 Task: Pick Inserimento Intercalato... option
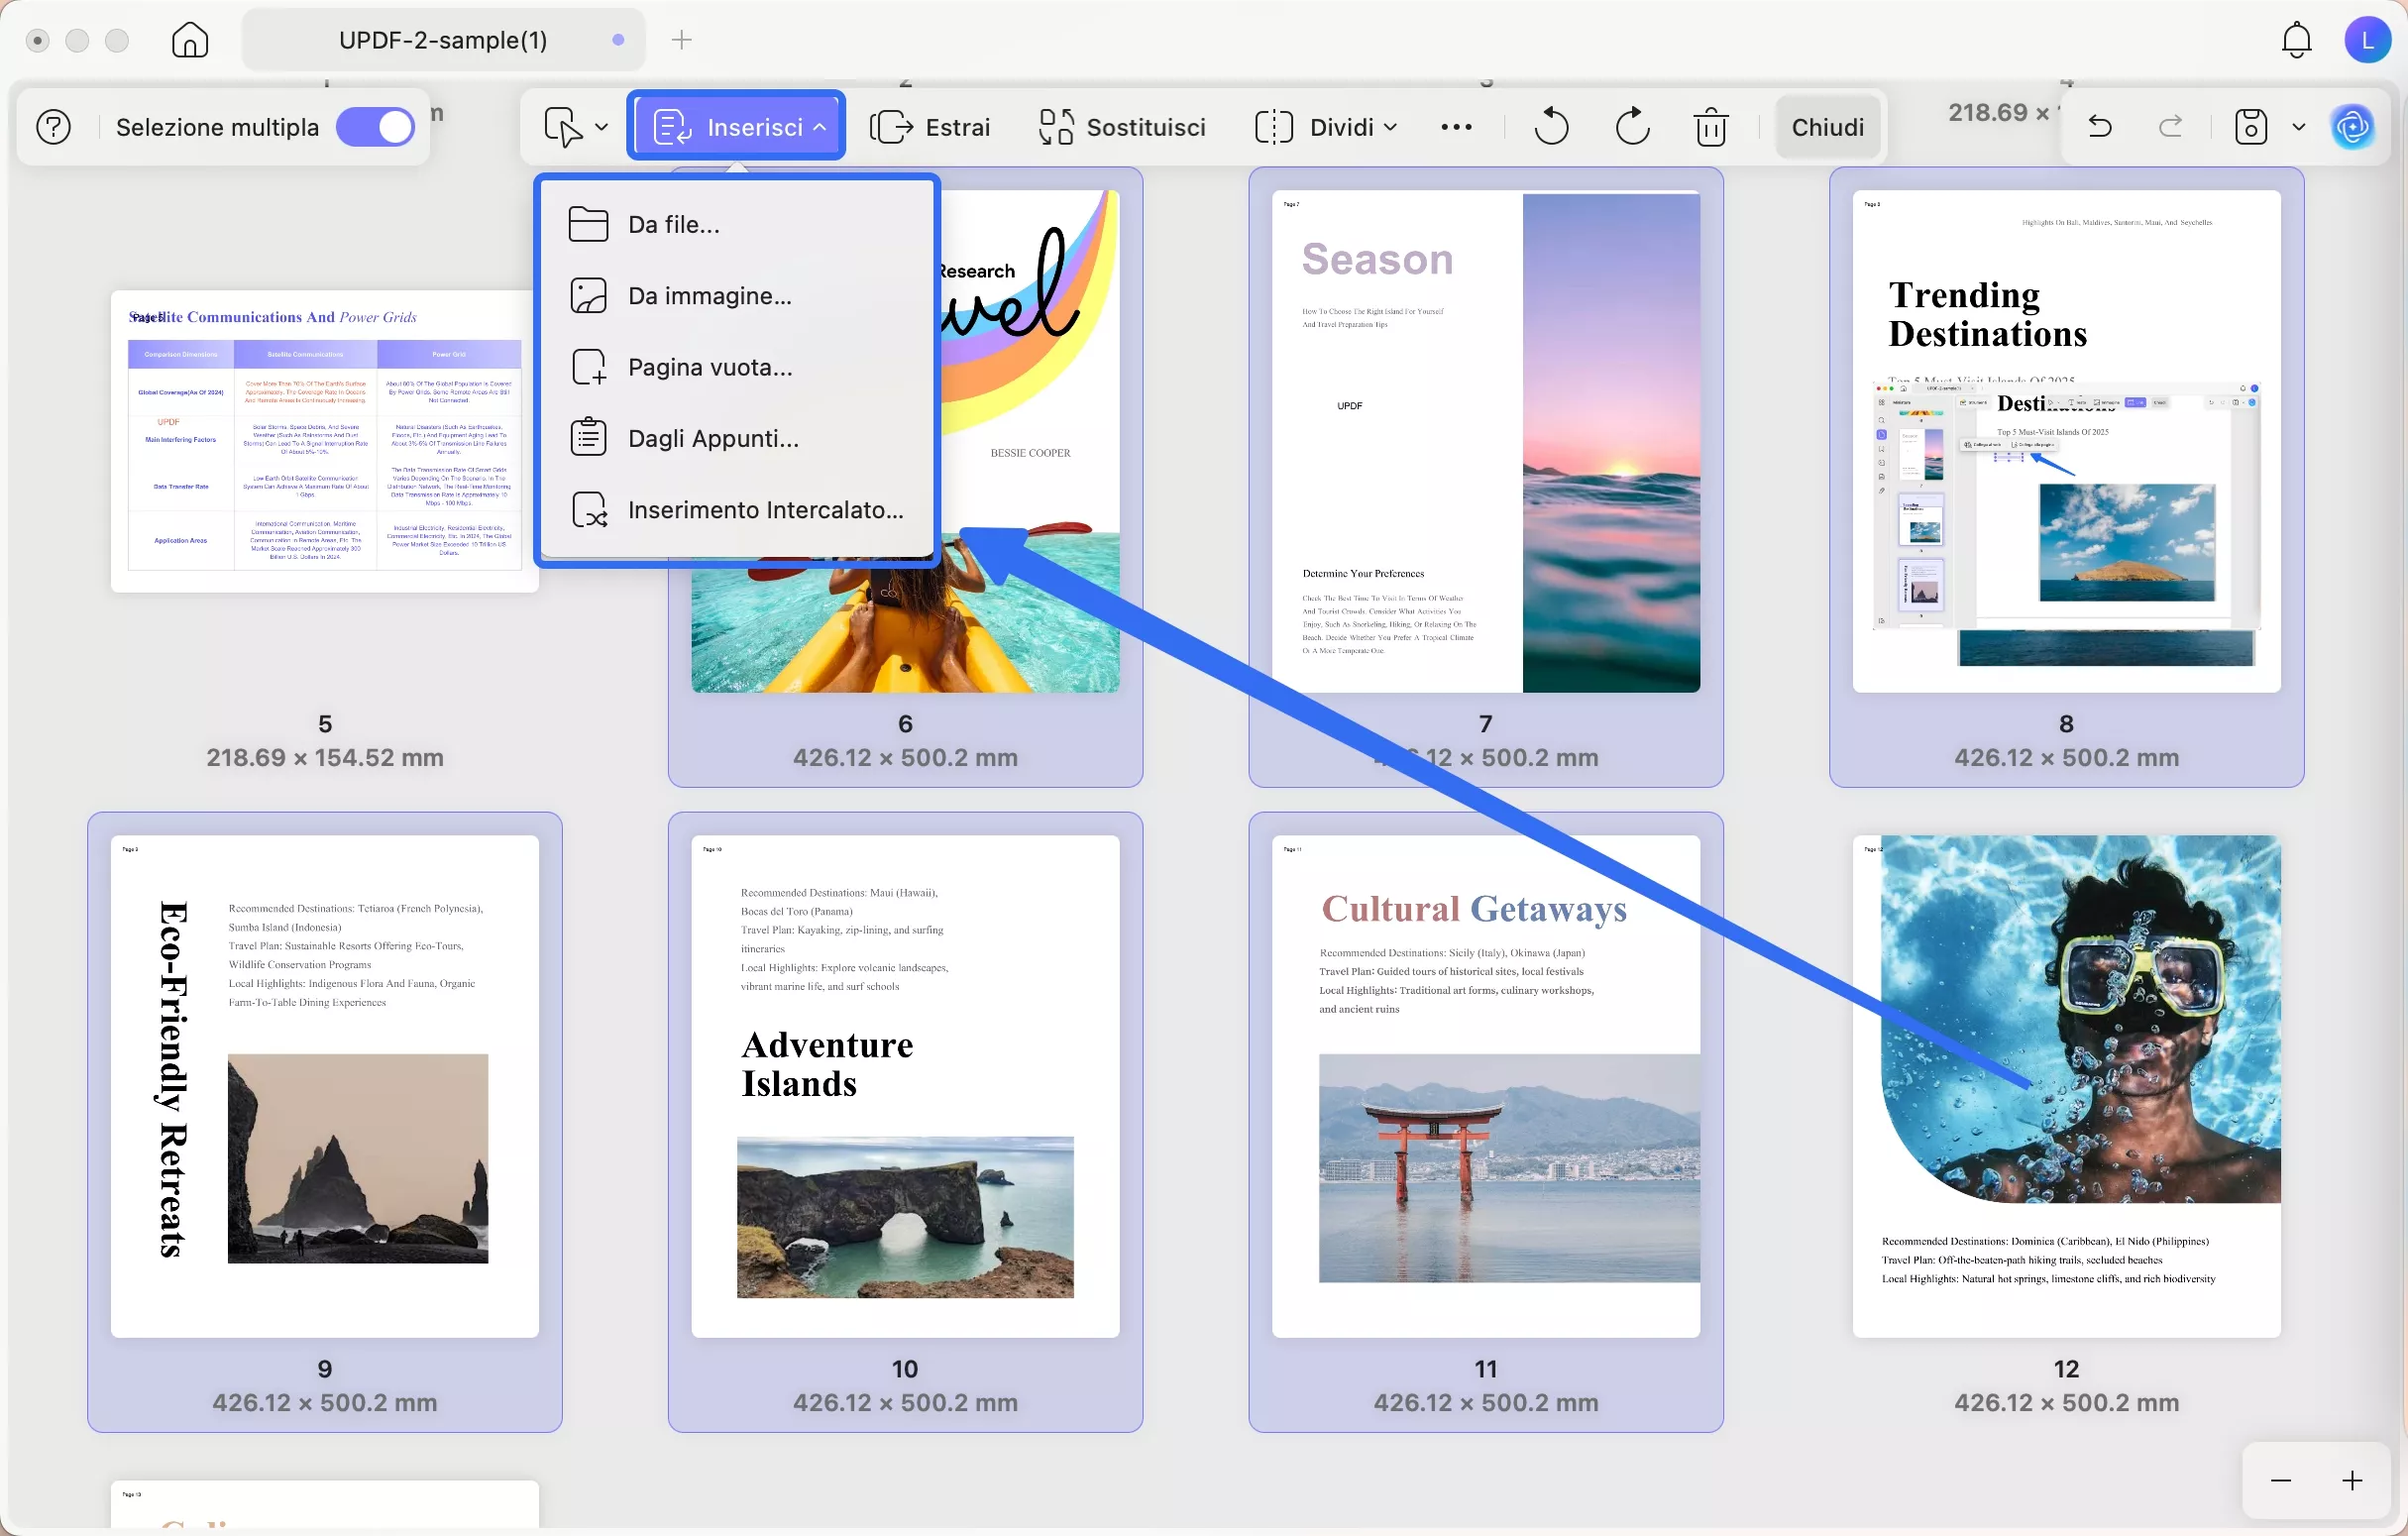765,510
